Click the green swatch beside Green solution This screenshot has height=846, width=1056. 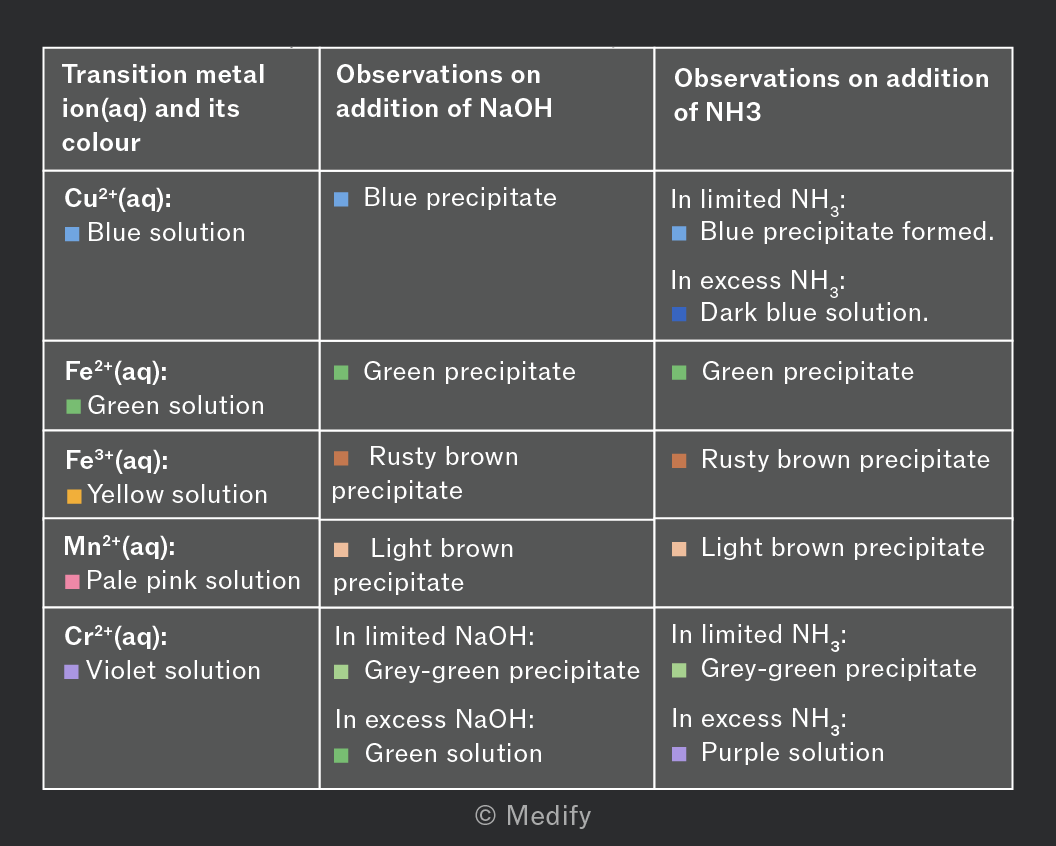click(x=73, y=407)
